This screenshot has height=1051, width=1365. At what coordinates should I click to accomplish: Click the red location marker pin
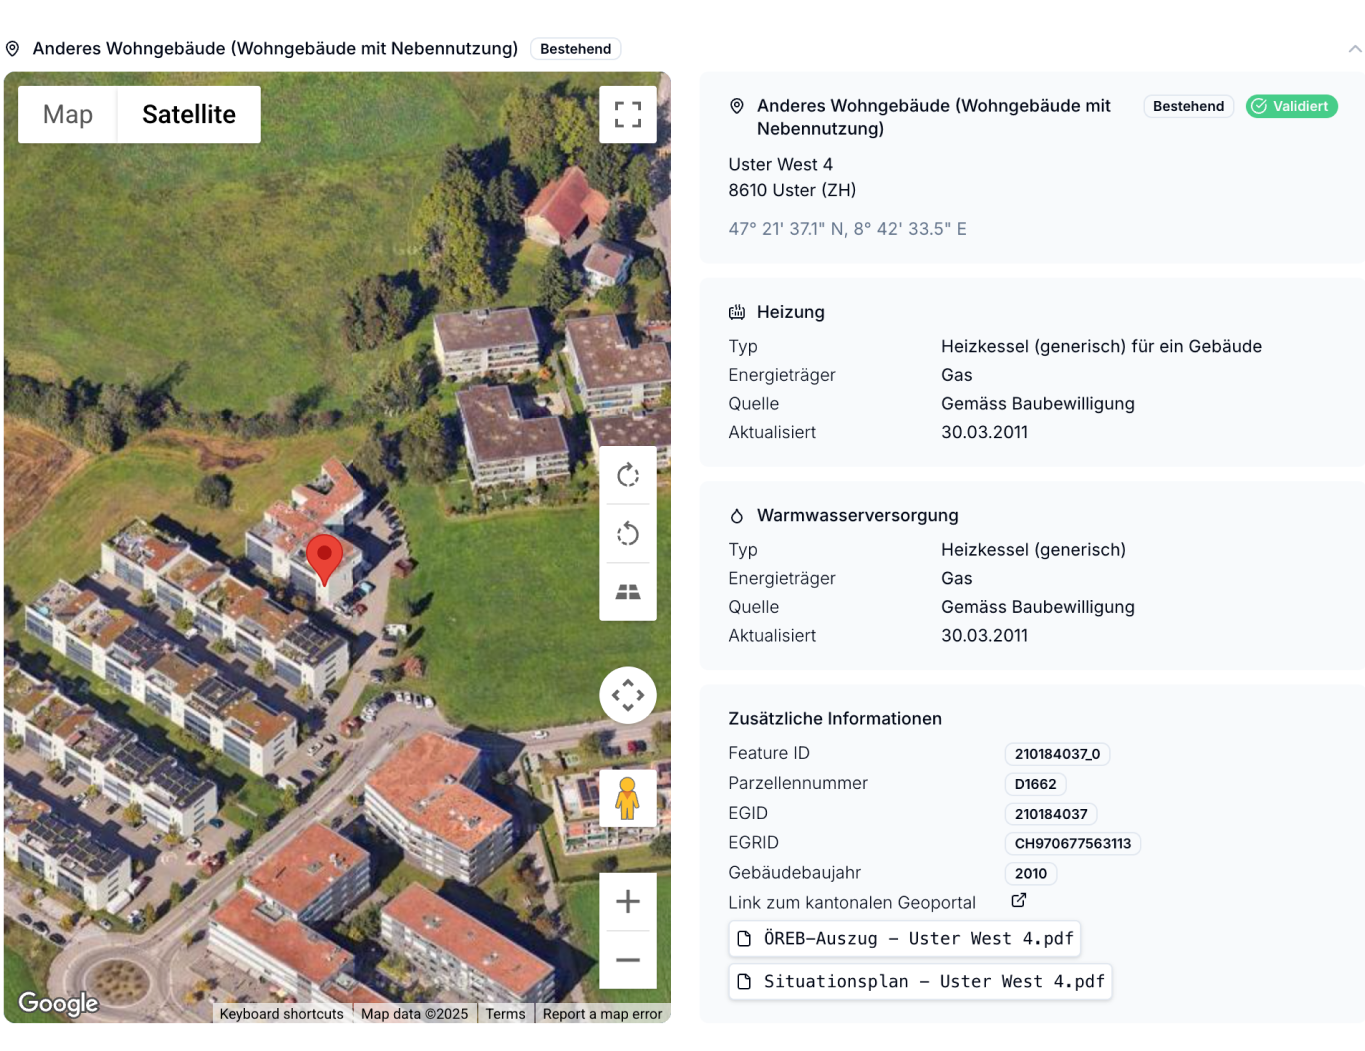pyautogui.click(x=324, y=556)
